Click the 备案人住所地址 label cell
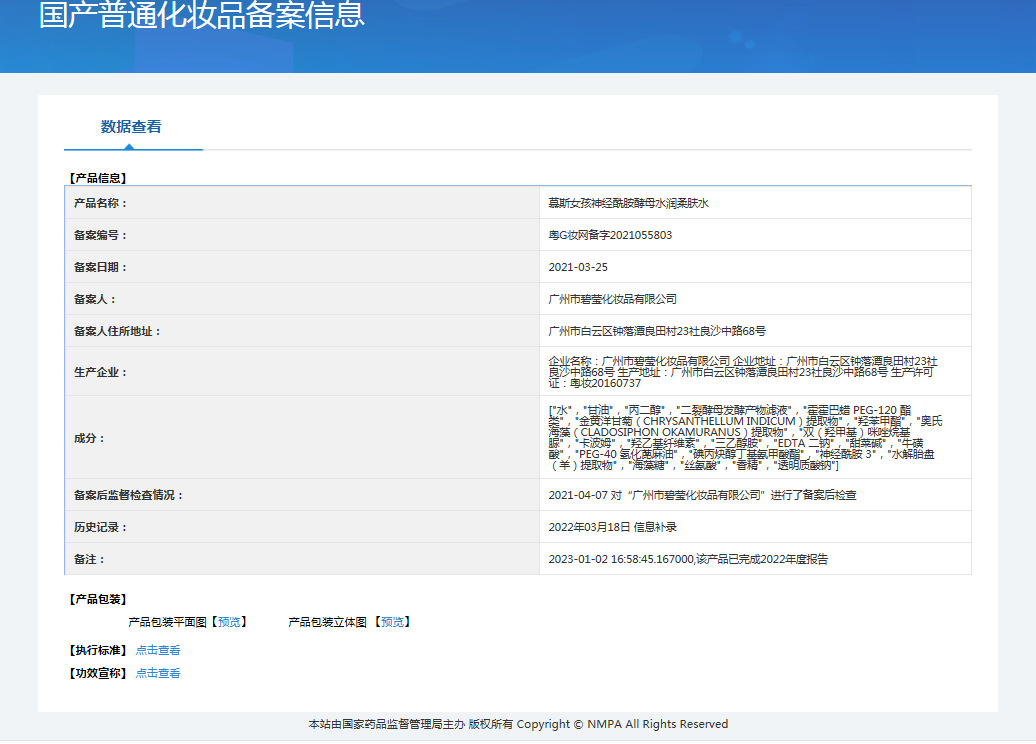1036x744 pixels. coord(302,331)
